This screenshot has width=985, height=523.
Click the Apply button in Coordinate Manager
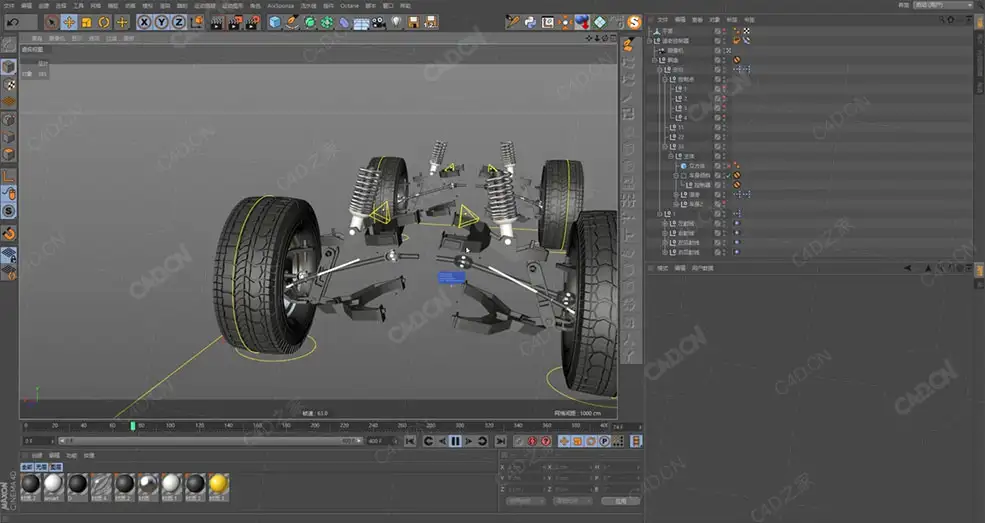click(621, 501)
